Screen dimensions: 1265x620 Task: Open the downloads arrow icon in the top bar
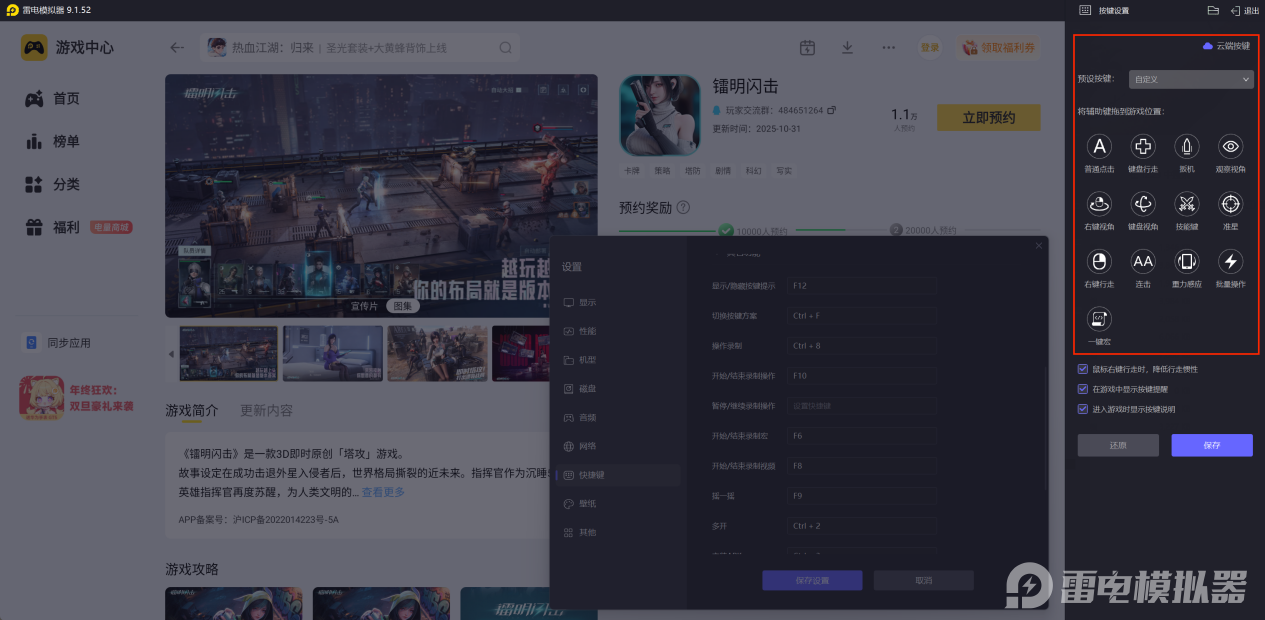pos(848,47)
